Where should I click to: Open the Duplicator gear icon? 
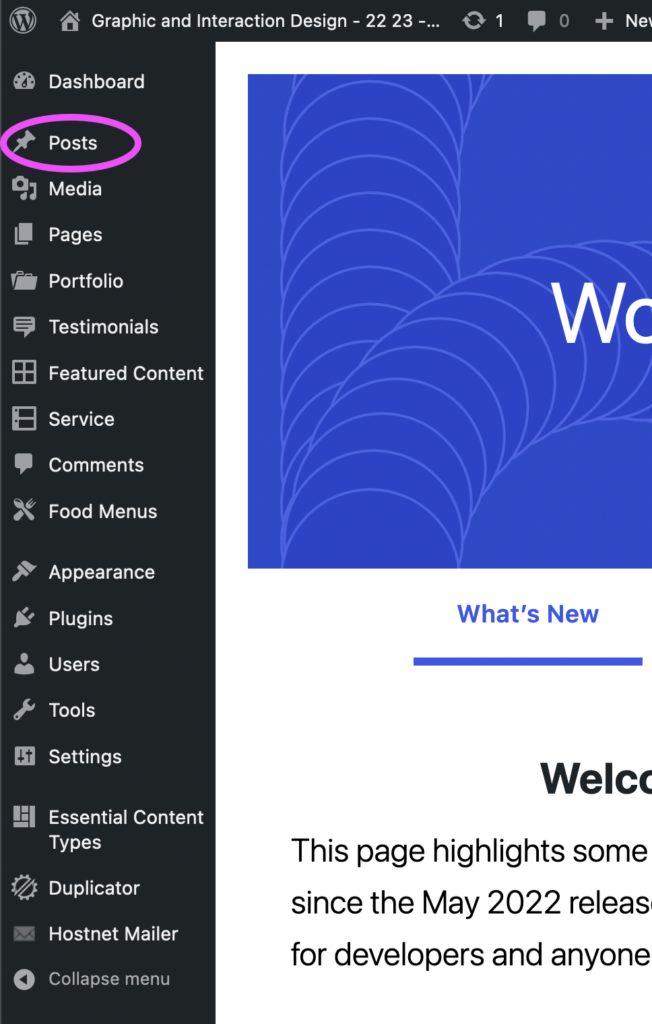point(24,888)
